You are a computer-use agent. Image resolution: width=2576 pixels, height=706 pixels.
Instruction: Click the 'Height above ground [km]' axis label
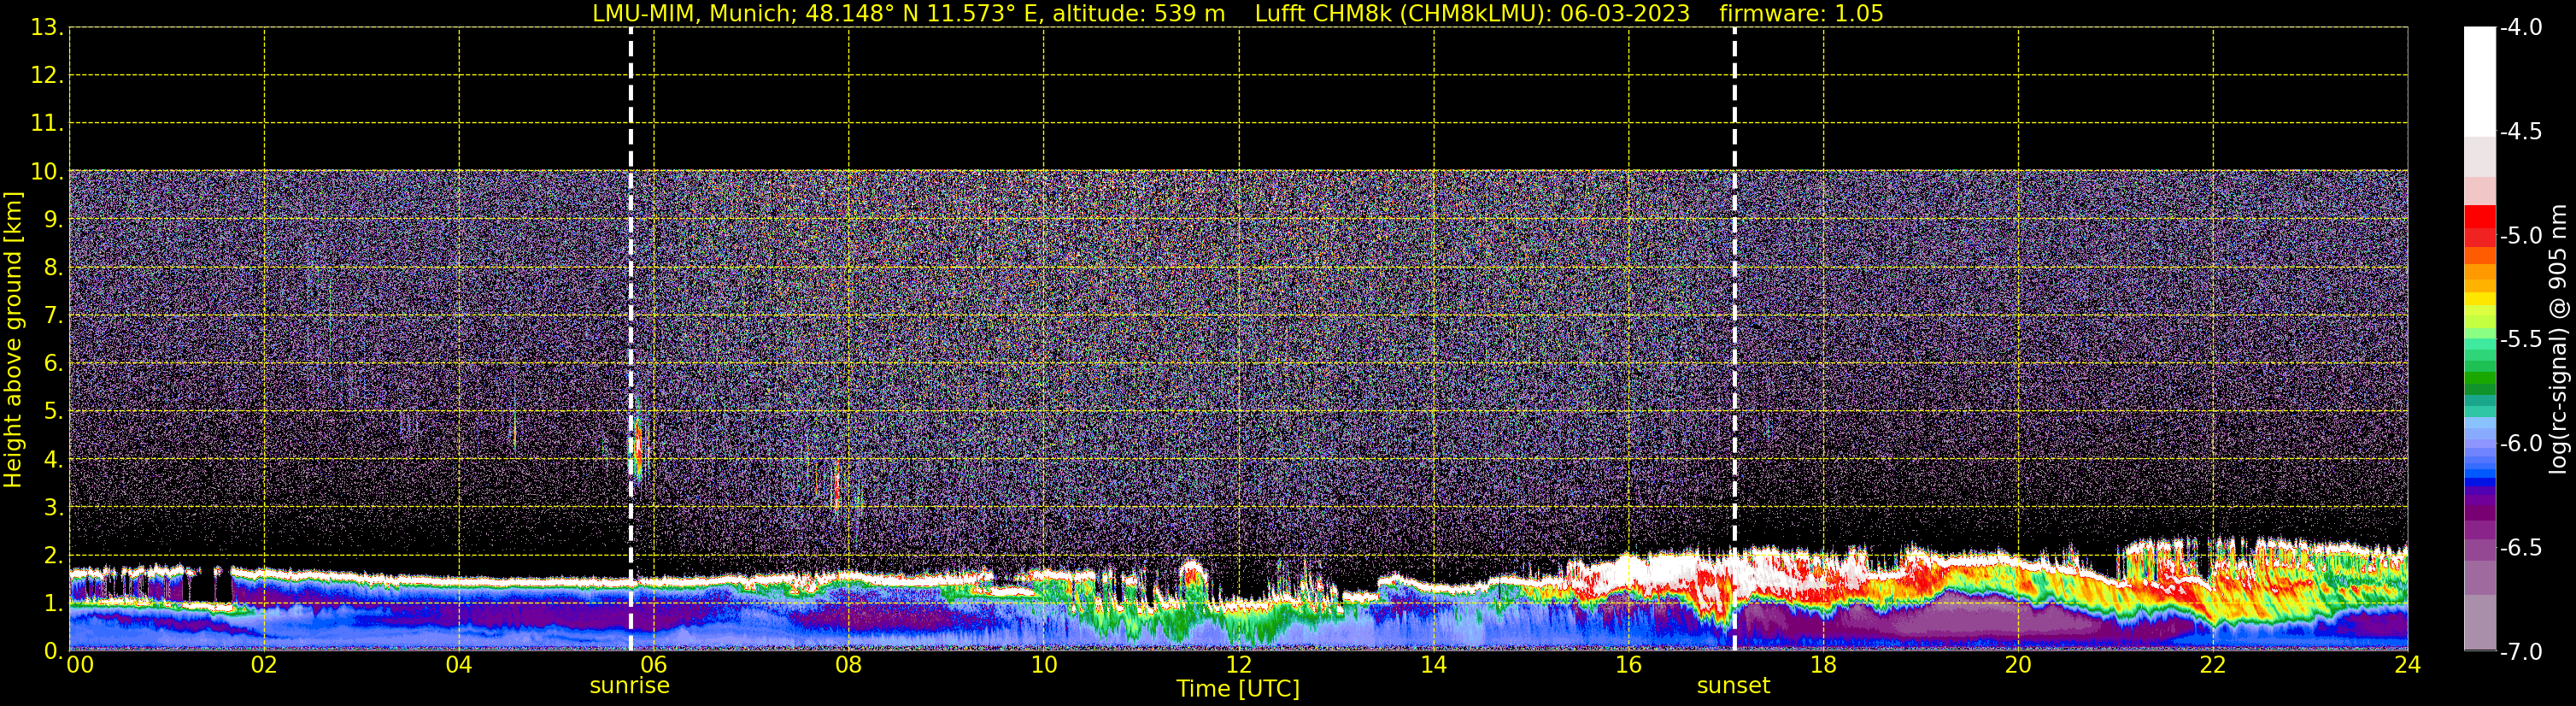tap(13, 340)
